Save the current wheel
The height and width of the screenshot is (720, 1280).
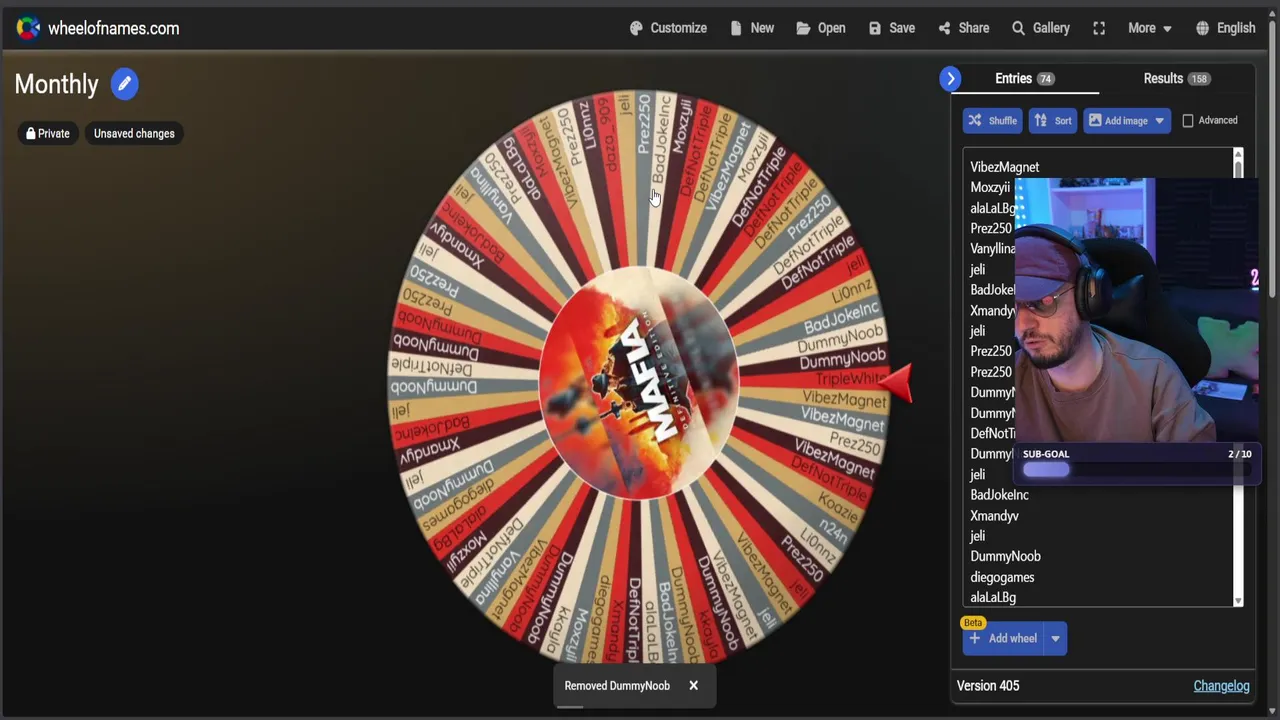[892, 28]
